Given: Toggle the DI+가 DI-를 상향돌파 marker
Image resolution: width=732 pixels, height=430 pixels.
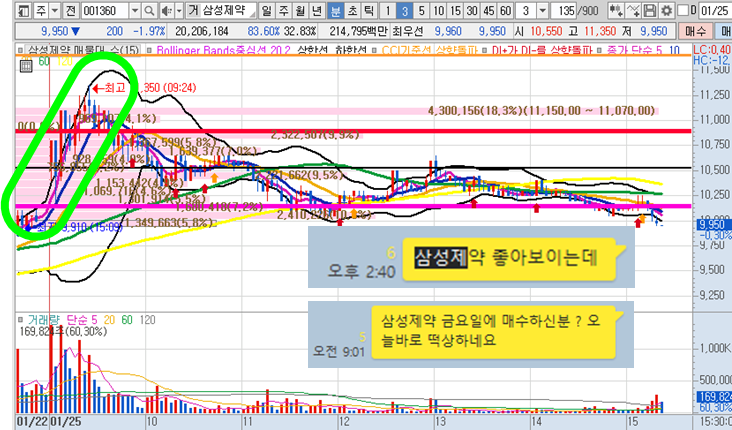Looking at the screenshot, I should (x=485, y=49).
